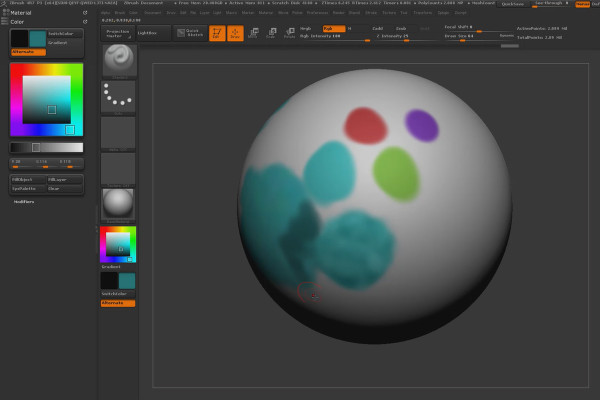Click Material palette grip handle icon
This screenshot has width=600, height=400.
click(5, 12)
